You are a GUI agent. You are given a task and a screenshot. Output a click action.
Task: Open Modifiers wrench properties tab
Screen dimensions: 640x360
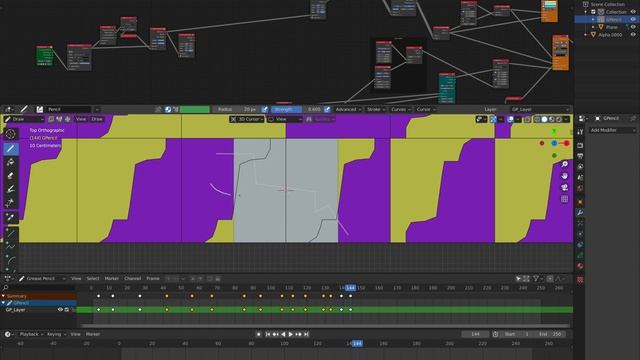point(580,213)
